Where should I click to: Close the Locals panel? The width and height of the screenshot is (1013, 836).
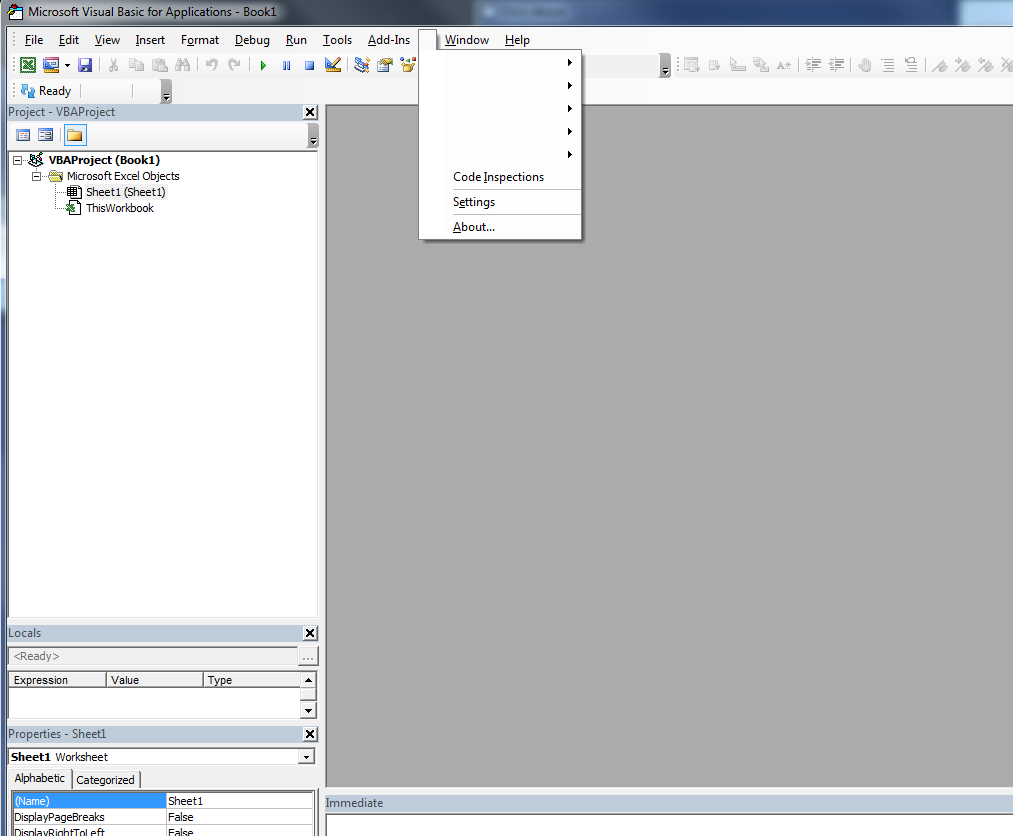point(310,634)
